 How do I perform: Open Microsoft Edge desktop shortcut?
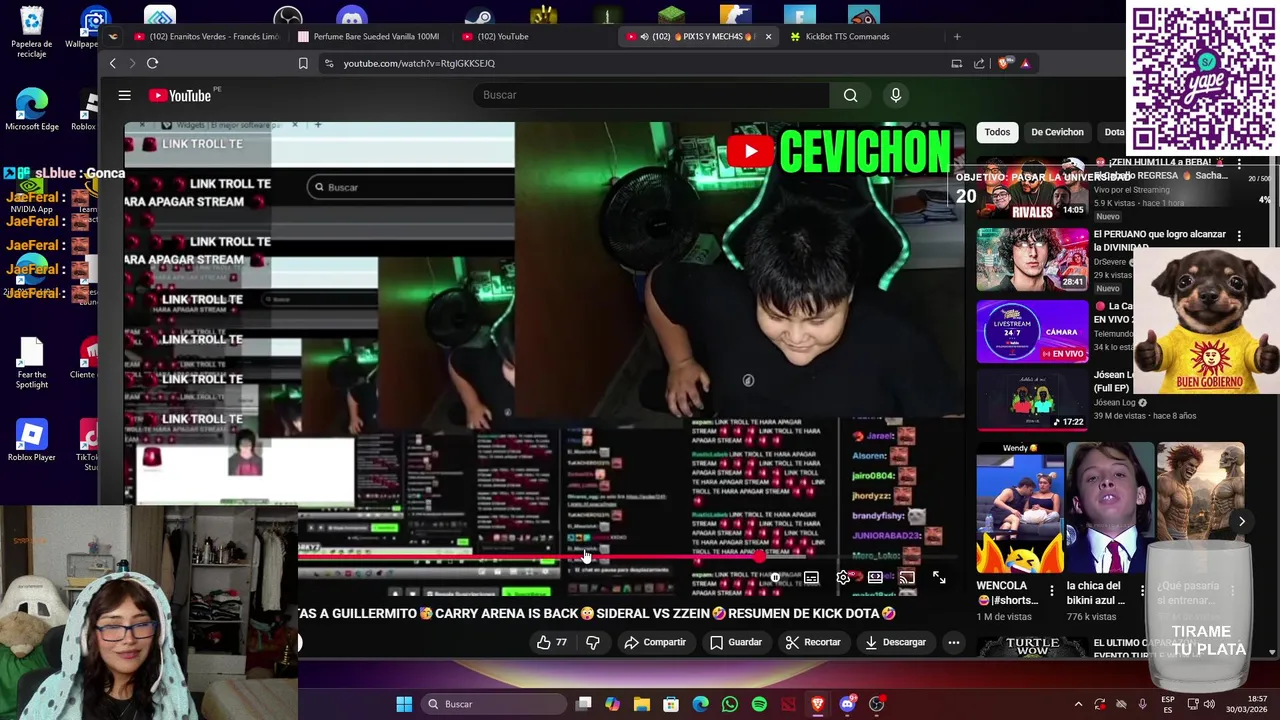(32, 110)
